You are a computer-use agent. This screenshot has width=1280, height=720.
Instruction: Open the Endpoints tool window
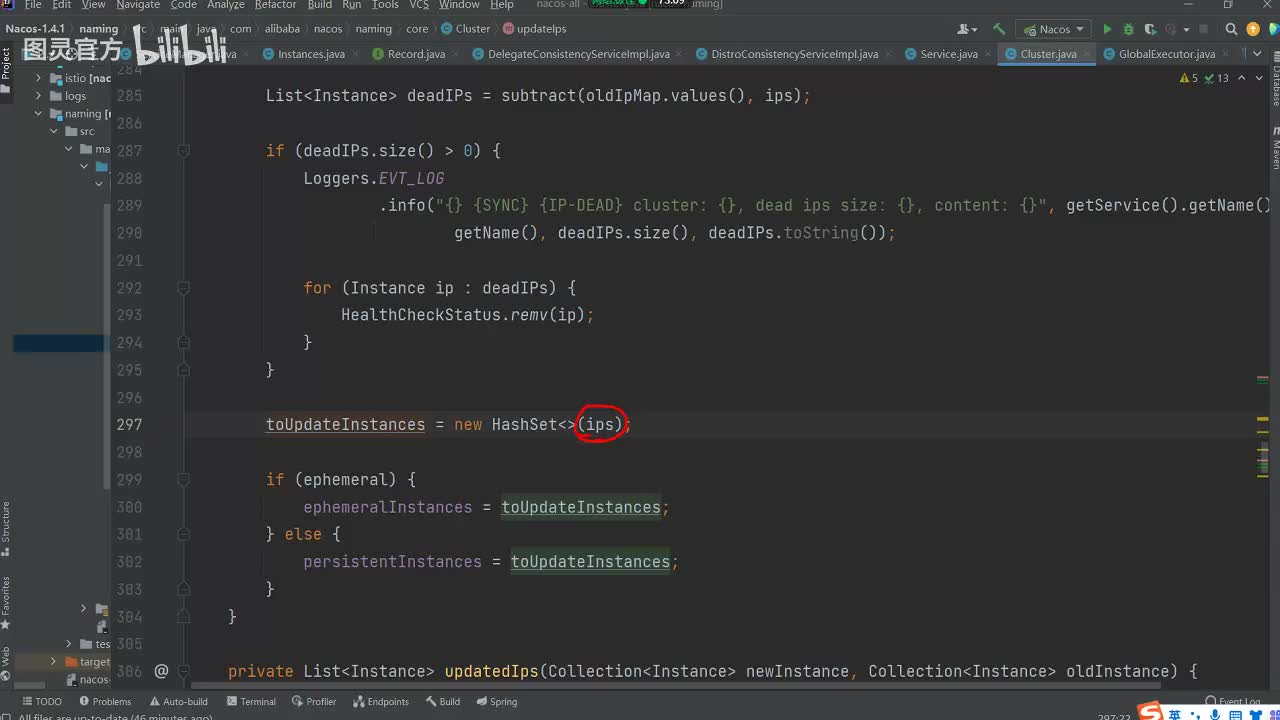pos(381,702)
